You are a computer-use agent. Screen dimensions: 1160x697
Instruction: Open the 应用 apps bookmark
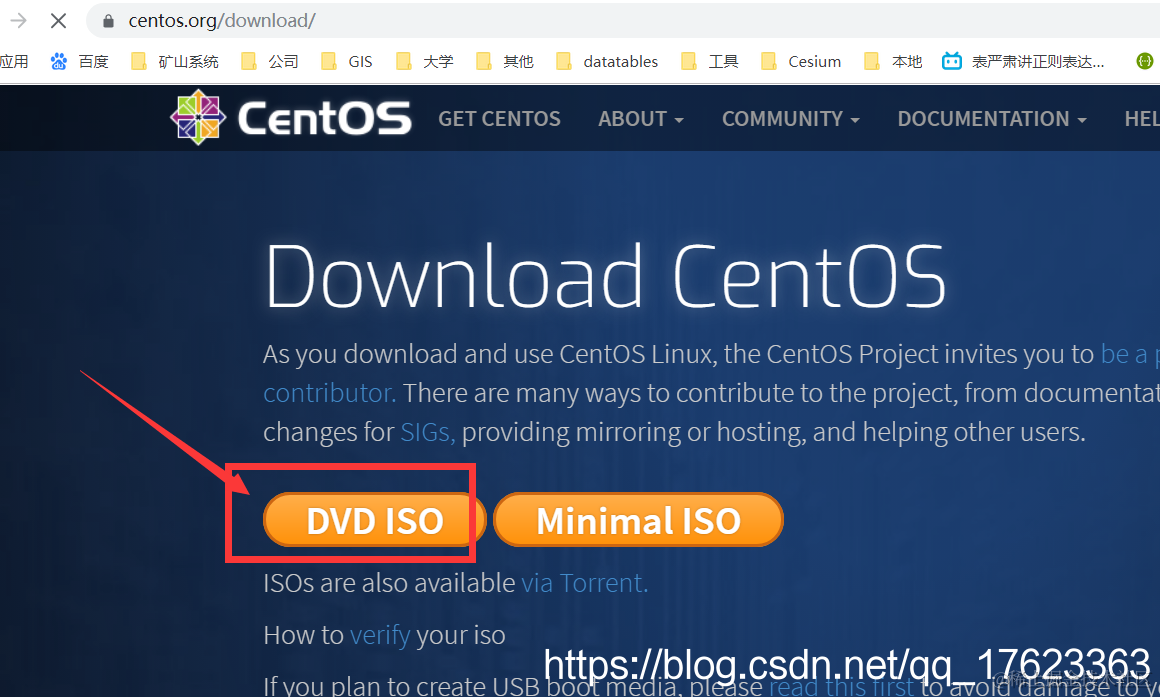click(13, 61)
